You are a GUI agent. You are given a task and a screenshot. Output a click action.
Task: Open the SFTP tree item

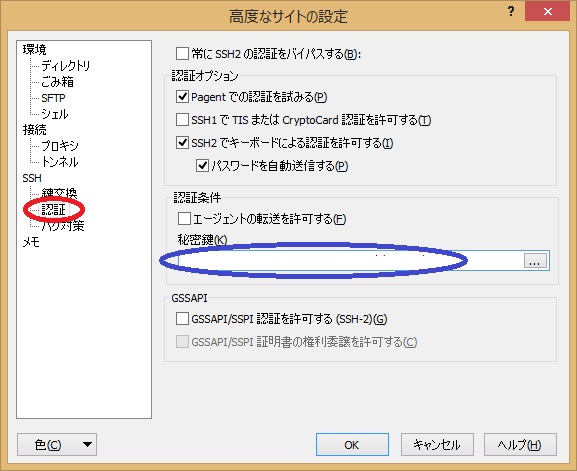53,98
